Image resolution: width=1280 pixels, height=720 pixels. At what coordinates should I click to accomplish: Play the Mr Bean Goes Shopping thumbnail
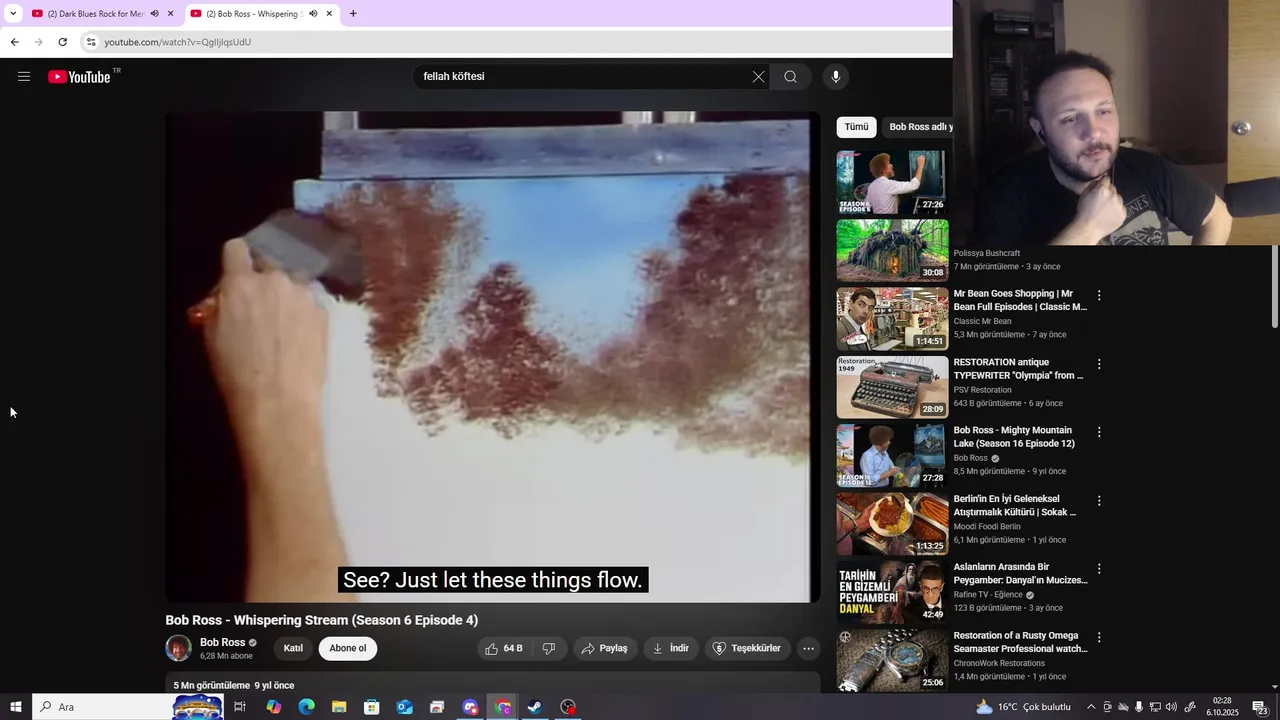pos(892,318)
